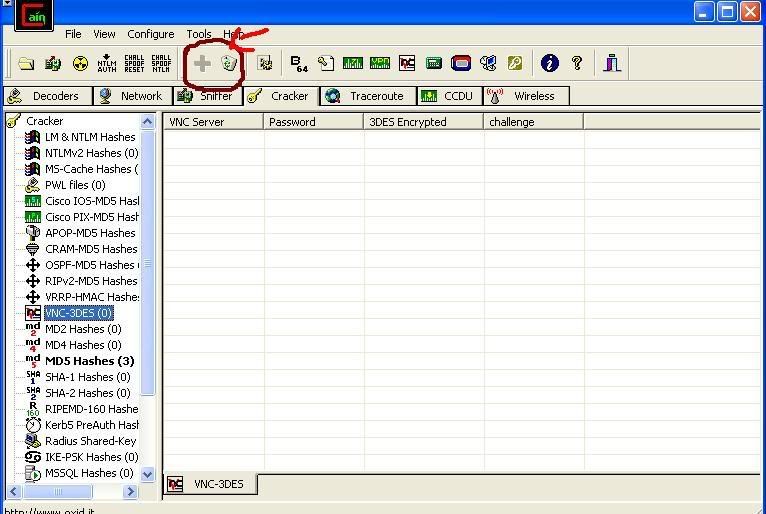This screenshot has width=766, height=514.
Task: Select VRRP-HMAC Hashes entry
Action: tap(92, 297)
